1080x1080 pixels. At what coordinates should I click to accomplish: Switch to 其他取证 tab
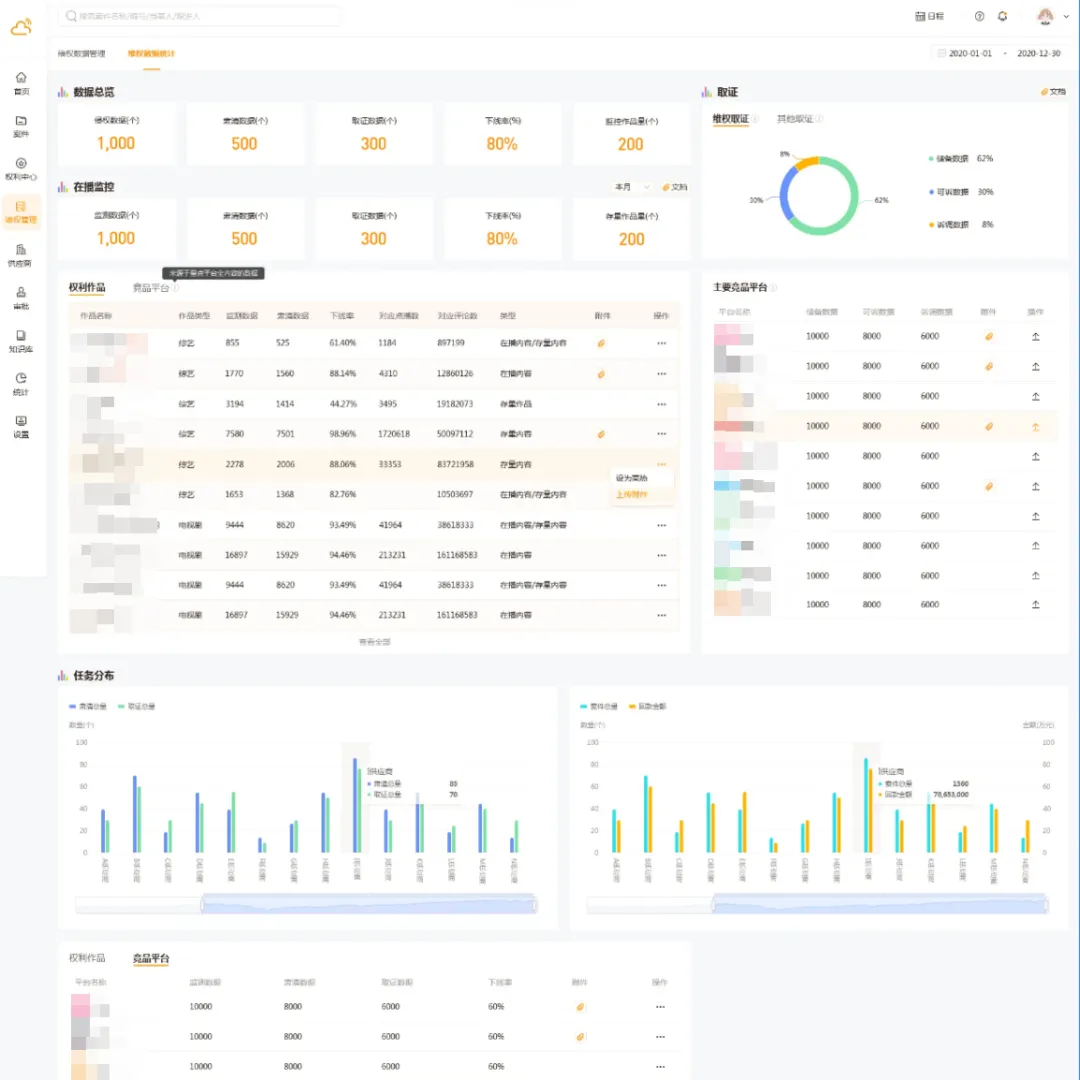click(795, 119)
